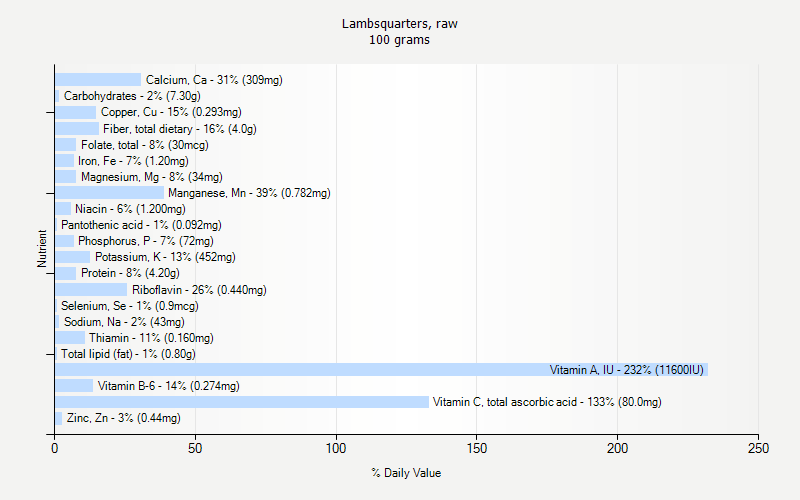Click the Thiamin 11% label

tap(151, 338)
